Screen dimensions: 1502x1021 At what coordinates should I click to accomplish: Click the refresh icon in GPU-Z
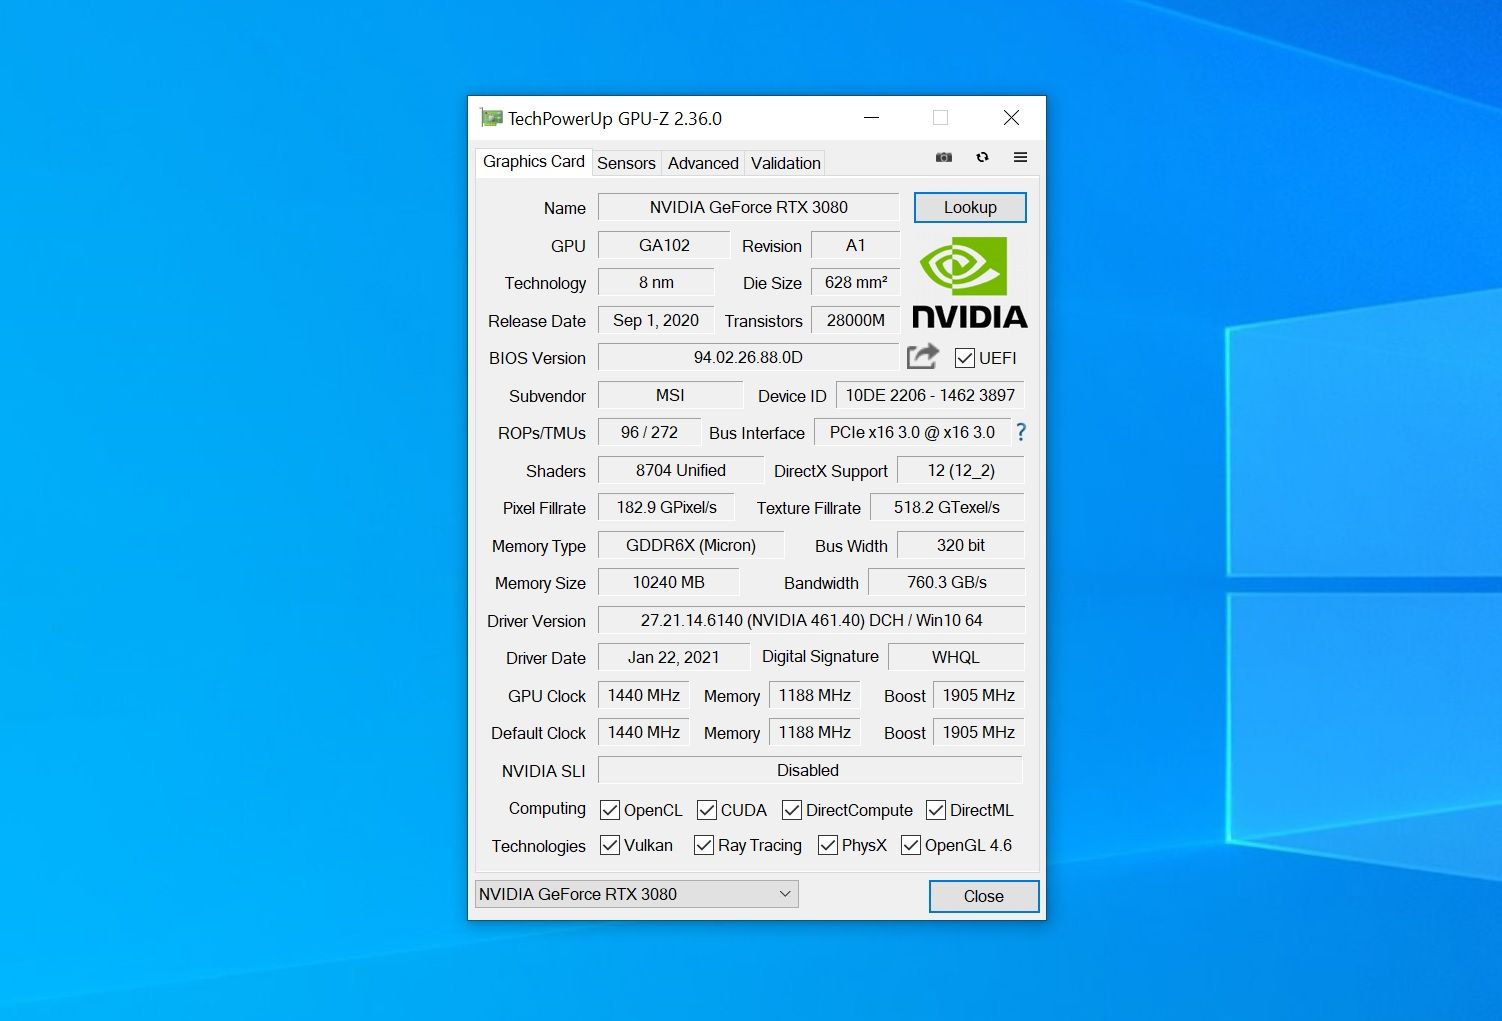982,157
